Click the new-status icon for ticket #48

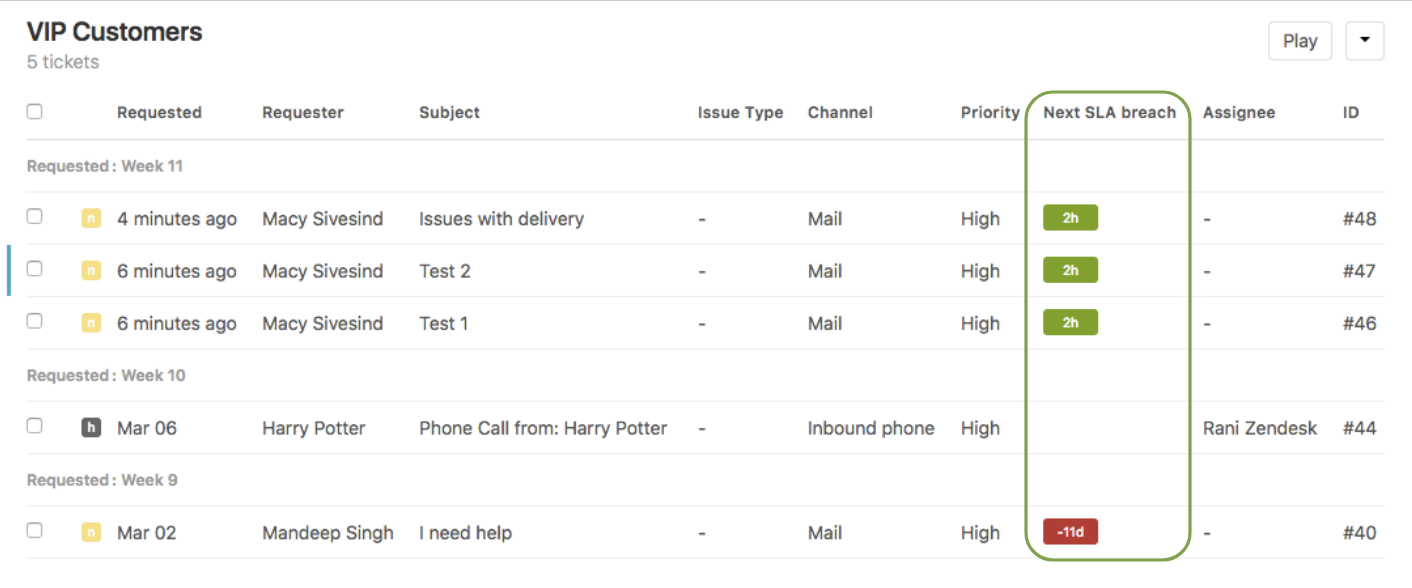click(91, 218)
